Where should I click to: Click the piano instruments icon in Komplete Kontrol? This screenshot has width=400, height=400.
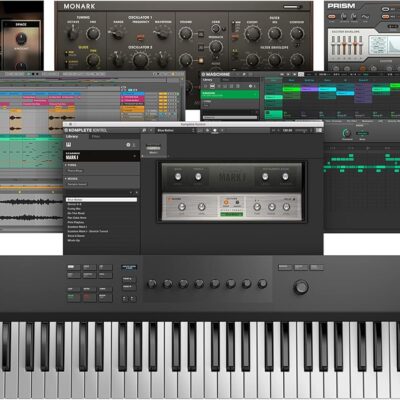[69, 145]
